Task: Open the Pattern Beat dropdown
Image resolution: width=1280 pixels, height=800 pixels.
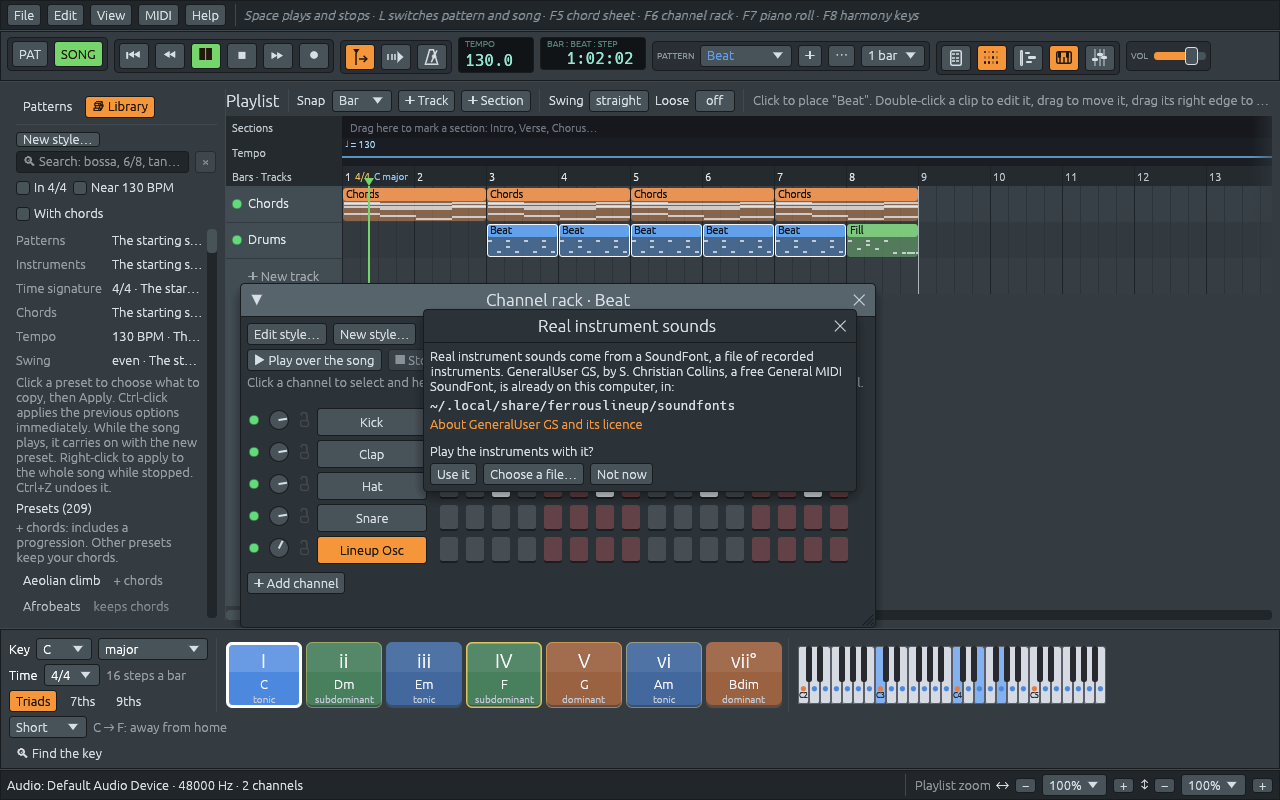Action: 746,56
